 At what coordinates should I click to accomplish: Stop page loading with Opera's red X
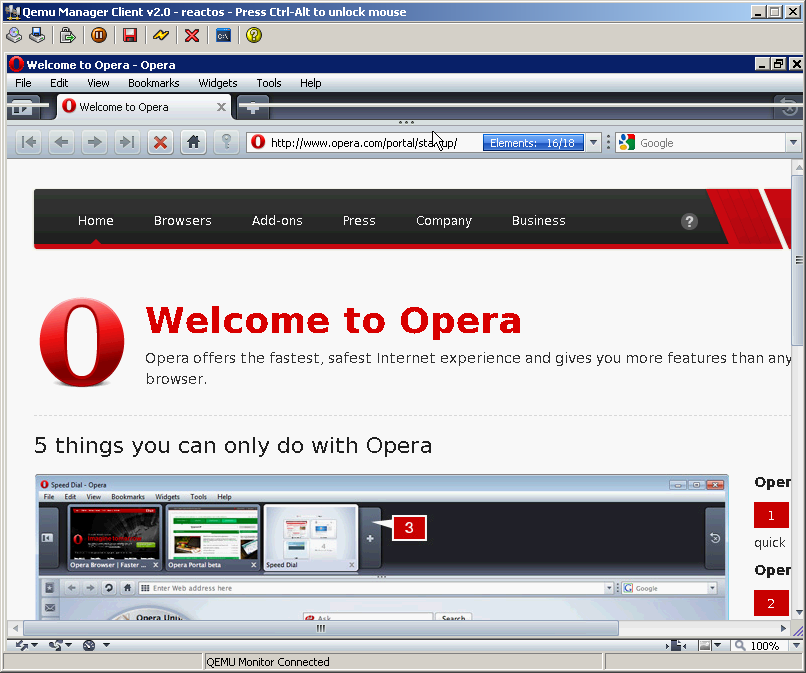[x=159, y=142]
